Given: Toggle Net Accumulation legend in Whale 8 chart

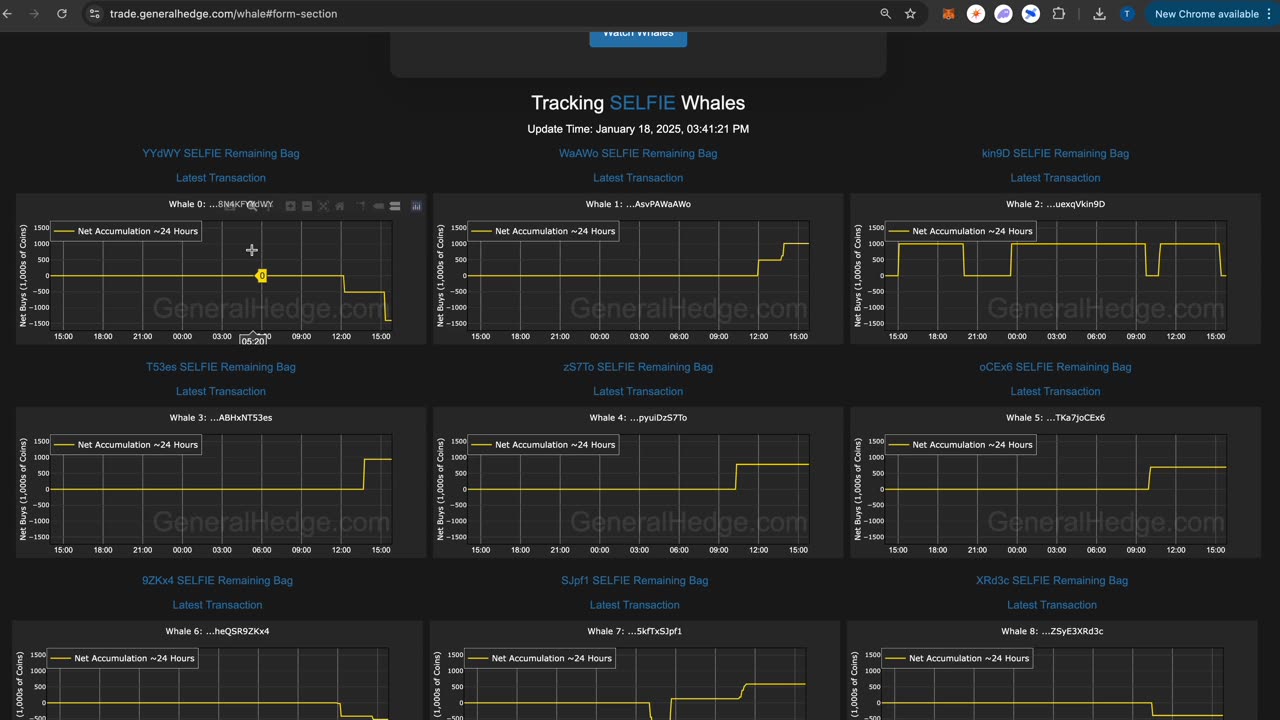Looking at the screenshot, I should pyautogui.click(x=957, y=658).
